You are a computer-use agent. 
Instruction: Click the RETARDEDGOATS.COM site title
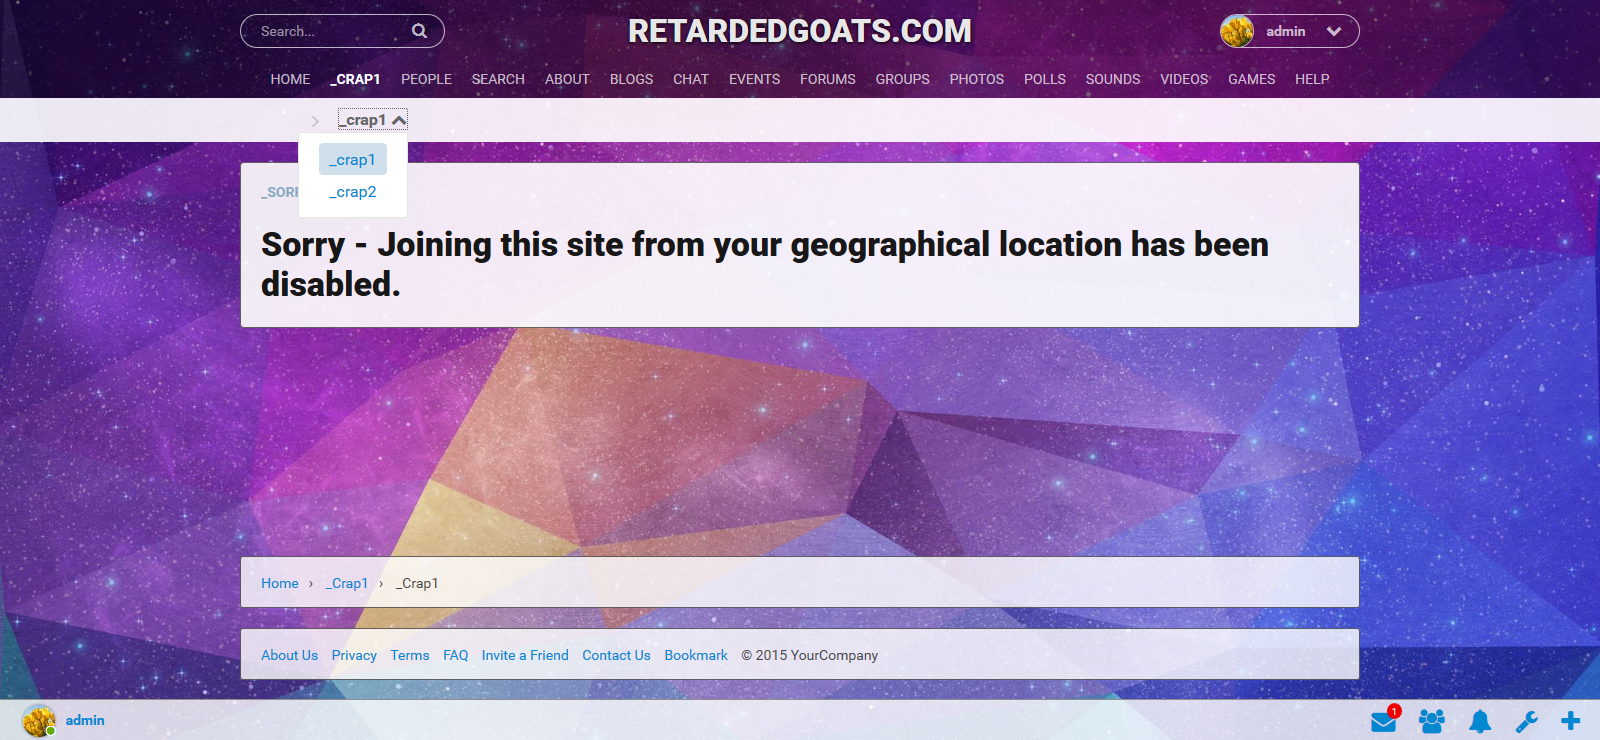800,31
